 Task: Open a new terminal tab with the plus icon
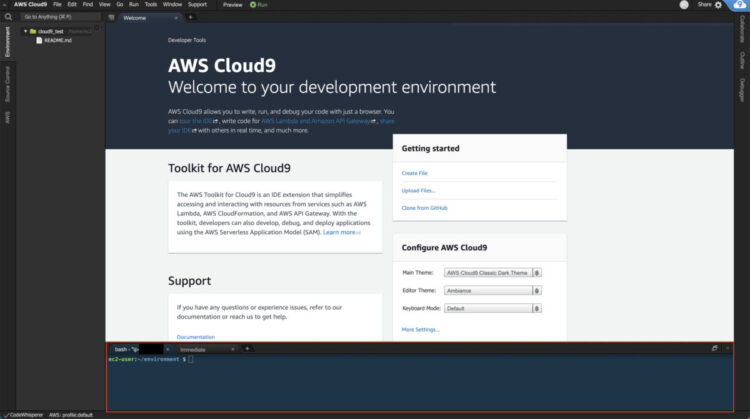coord(247,349)
